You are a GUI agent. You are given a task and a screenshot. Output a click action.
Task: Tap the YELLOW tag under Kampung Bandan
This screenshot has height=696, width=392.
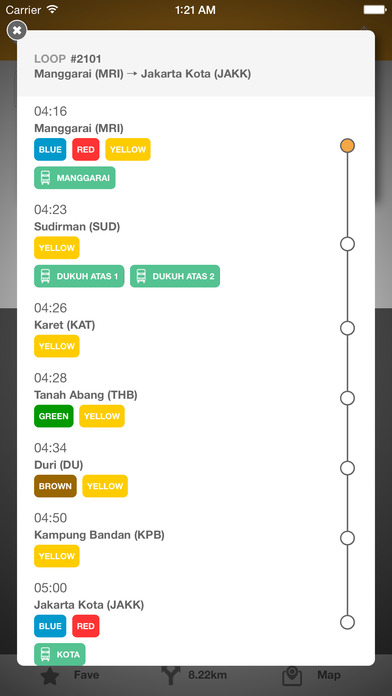57,556
